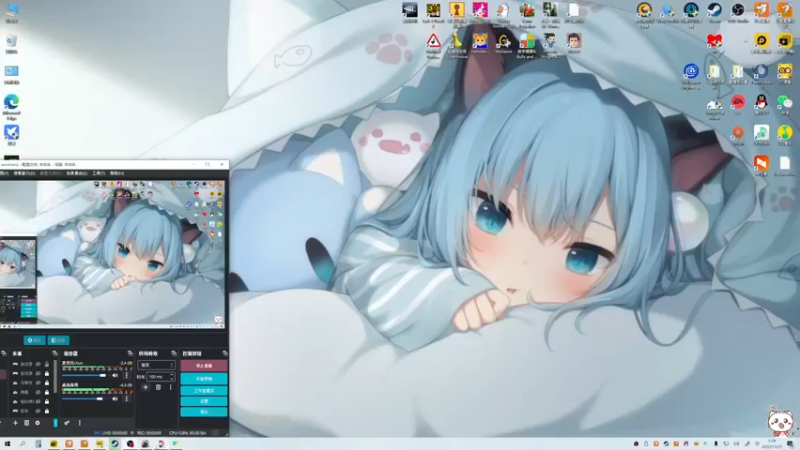Add a new source with plus icon
800x450 pixels.
click(15, 423)
